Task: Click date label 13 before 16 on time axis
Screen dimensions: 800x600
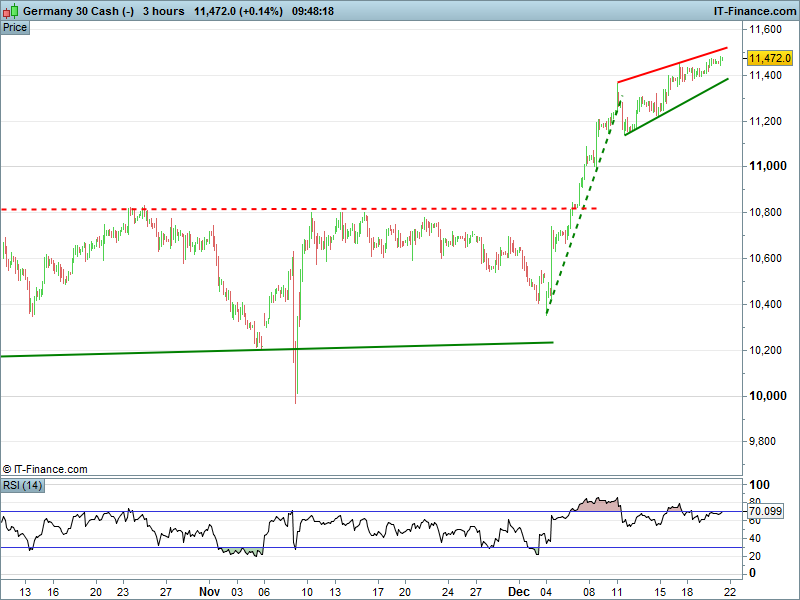Action: click(25, 592)
